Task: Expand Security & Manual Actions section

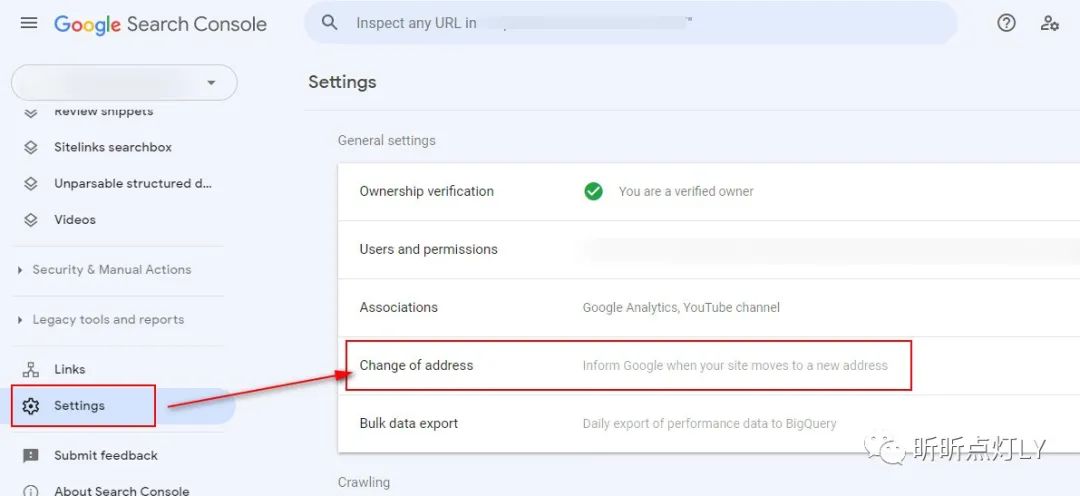Action: (x=112, y=270)
